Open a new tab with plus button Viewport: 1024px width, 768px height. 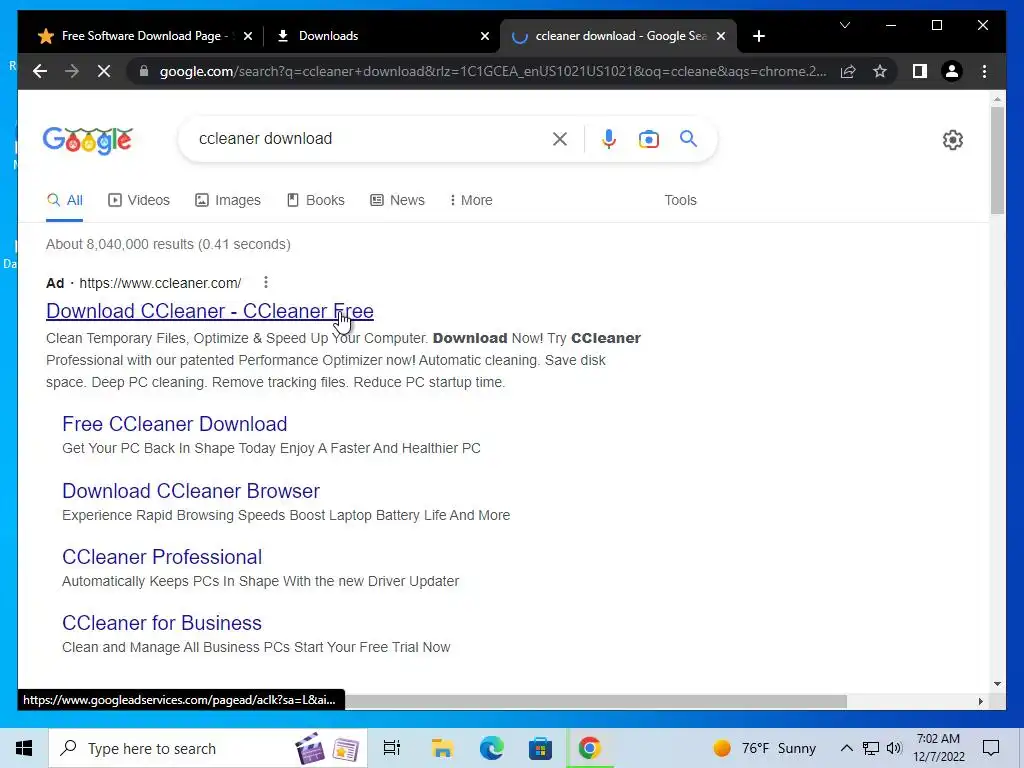click(x=758, y=36)
